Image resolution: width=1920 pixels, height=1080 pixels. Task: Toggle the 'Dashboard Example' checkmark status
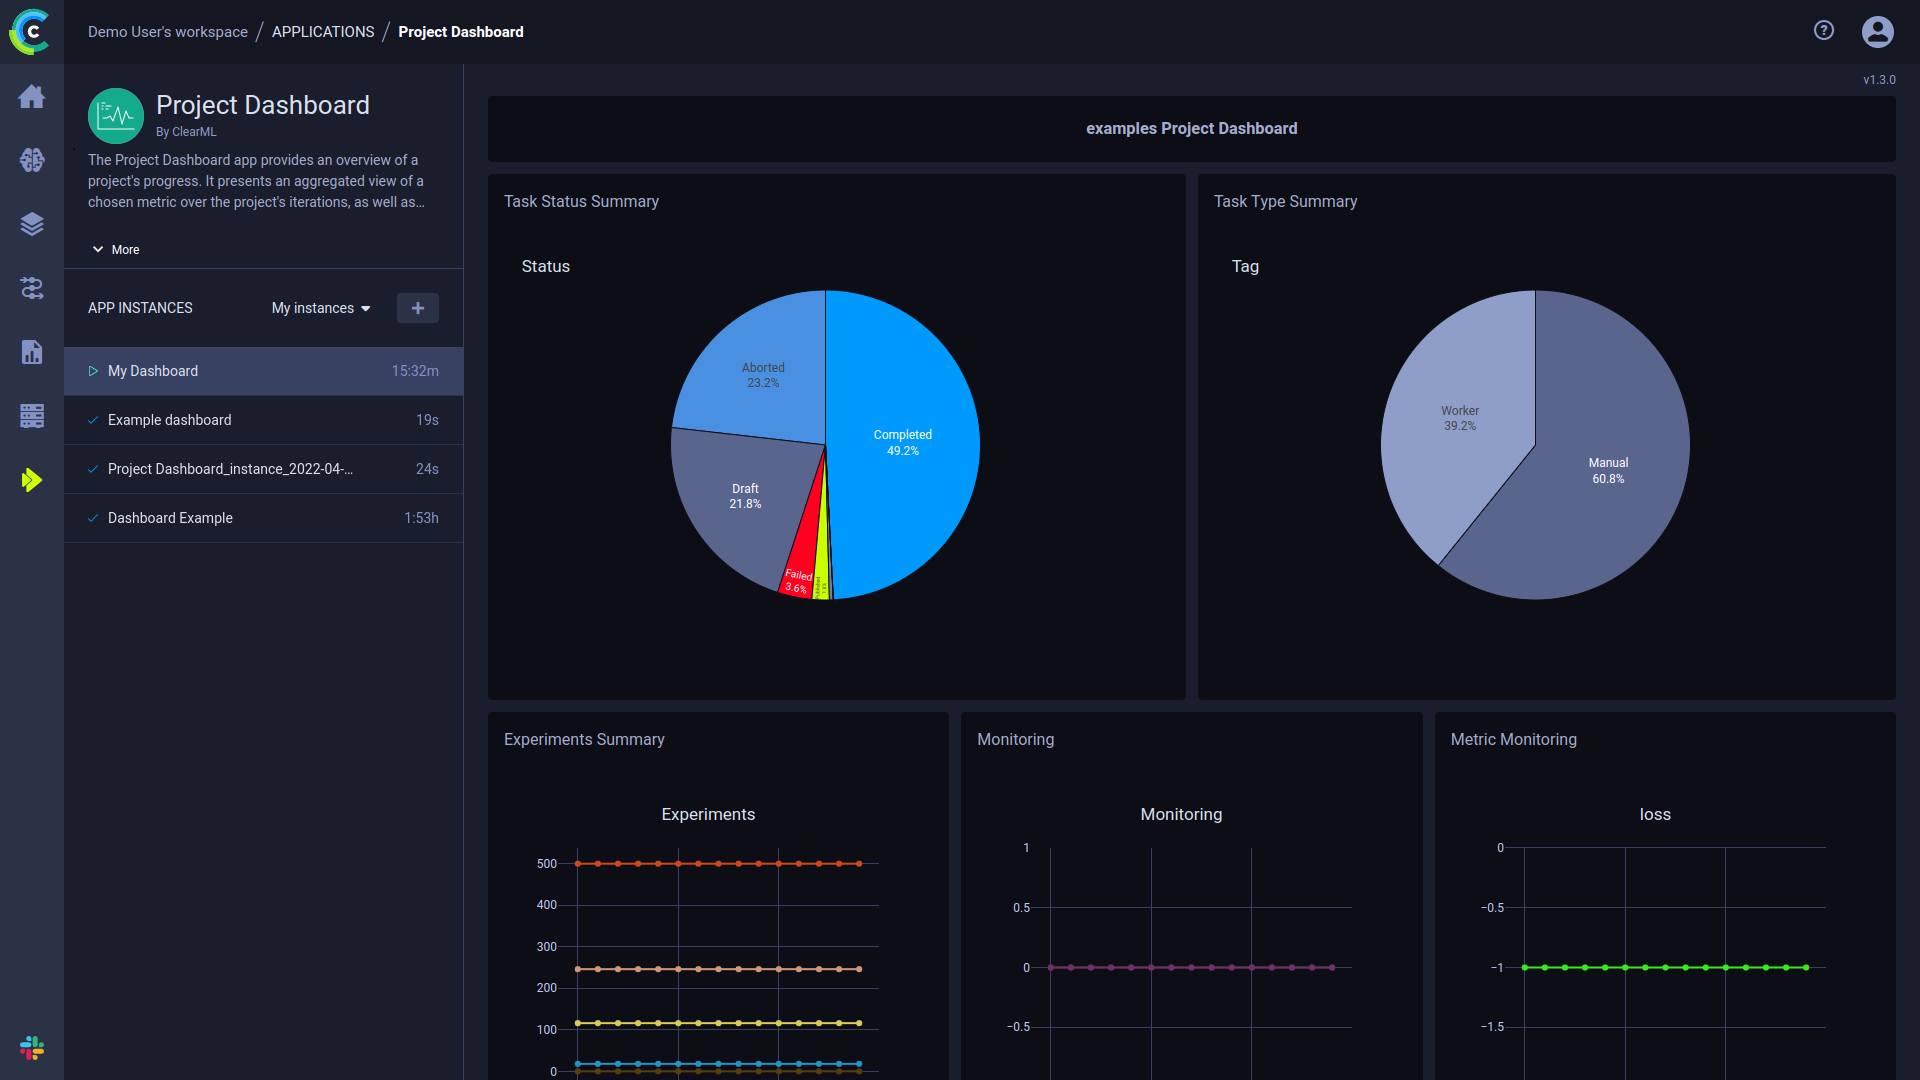point(92,517)
